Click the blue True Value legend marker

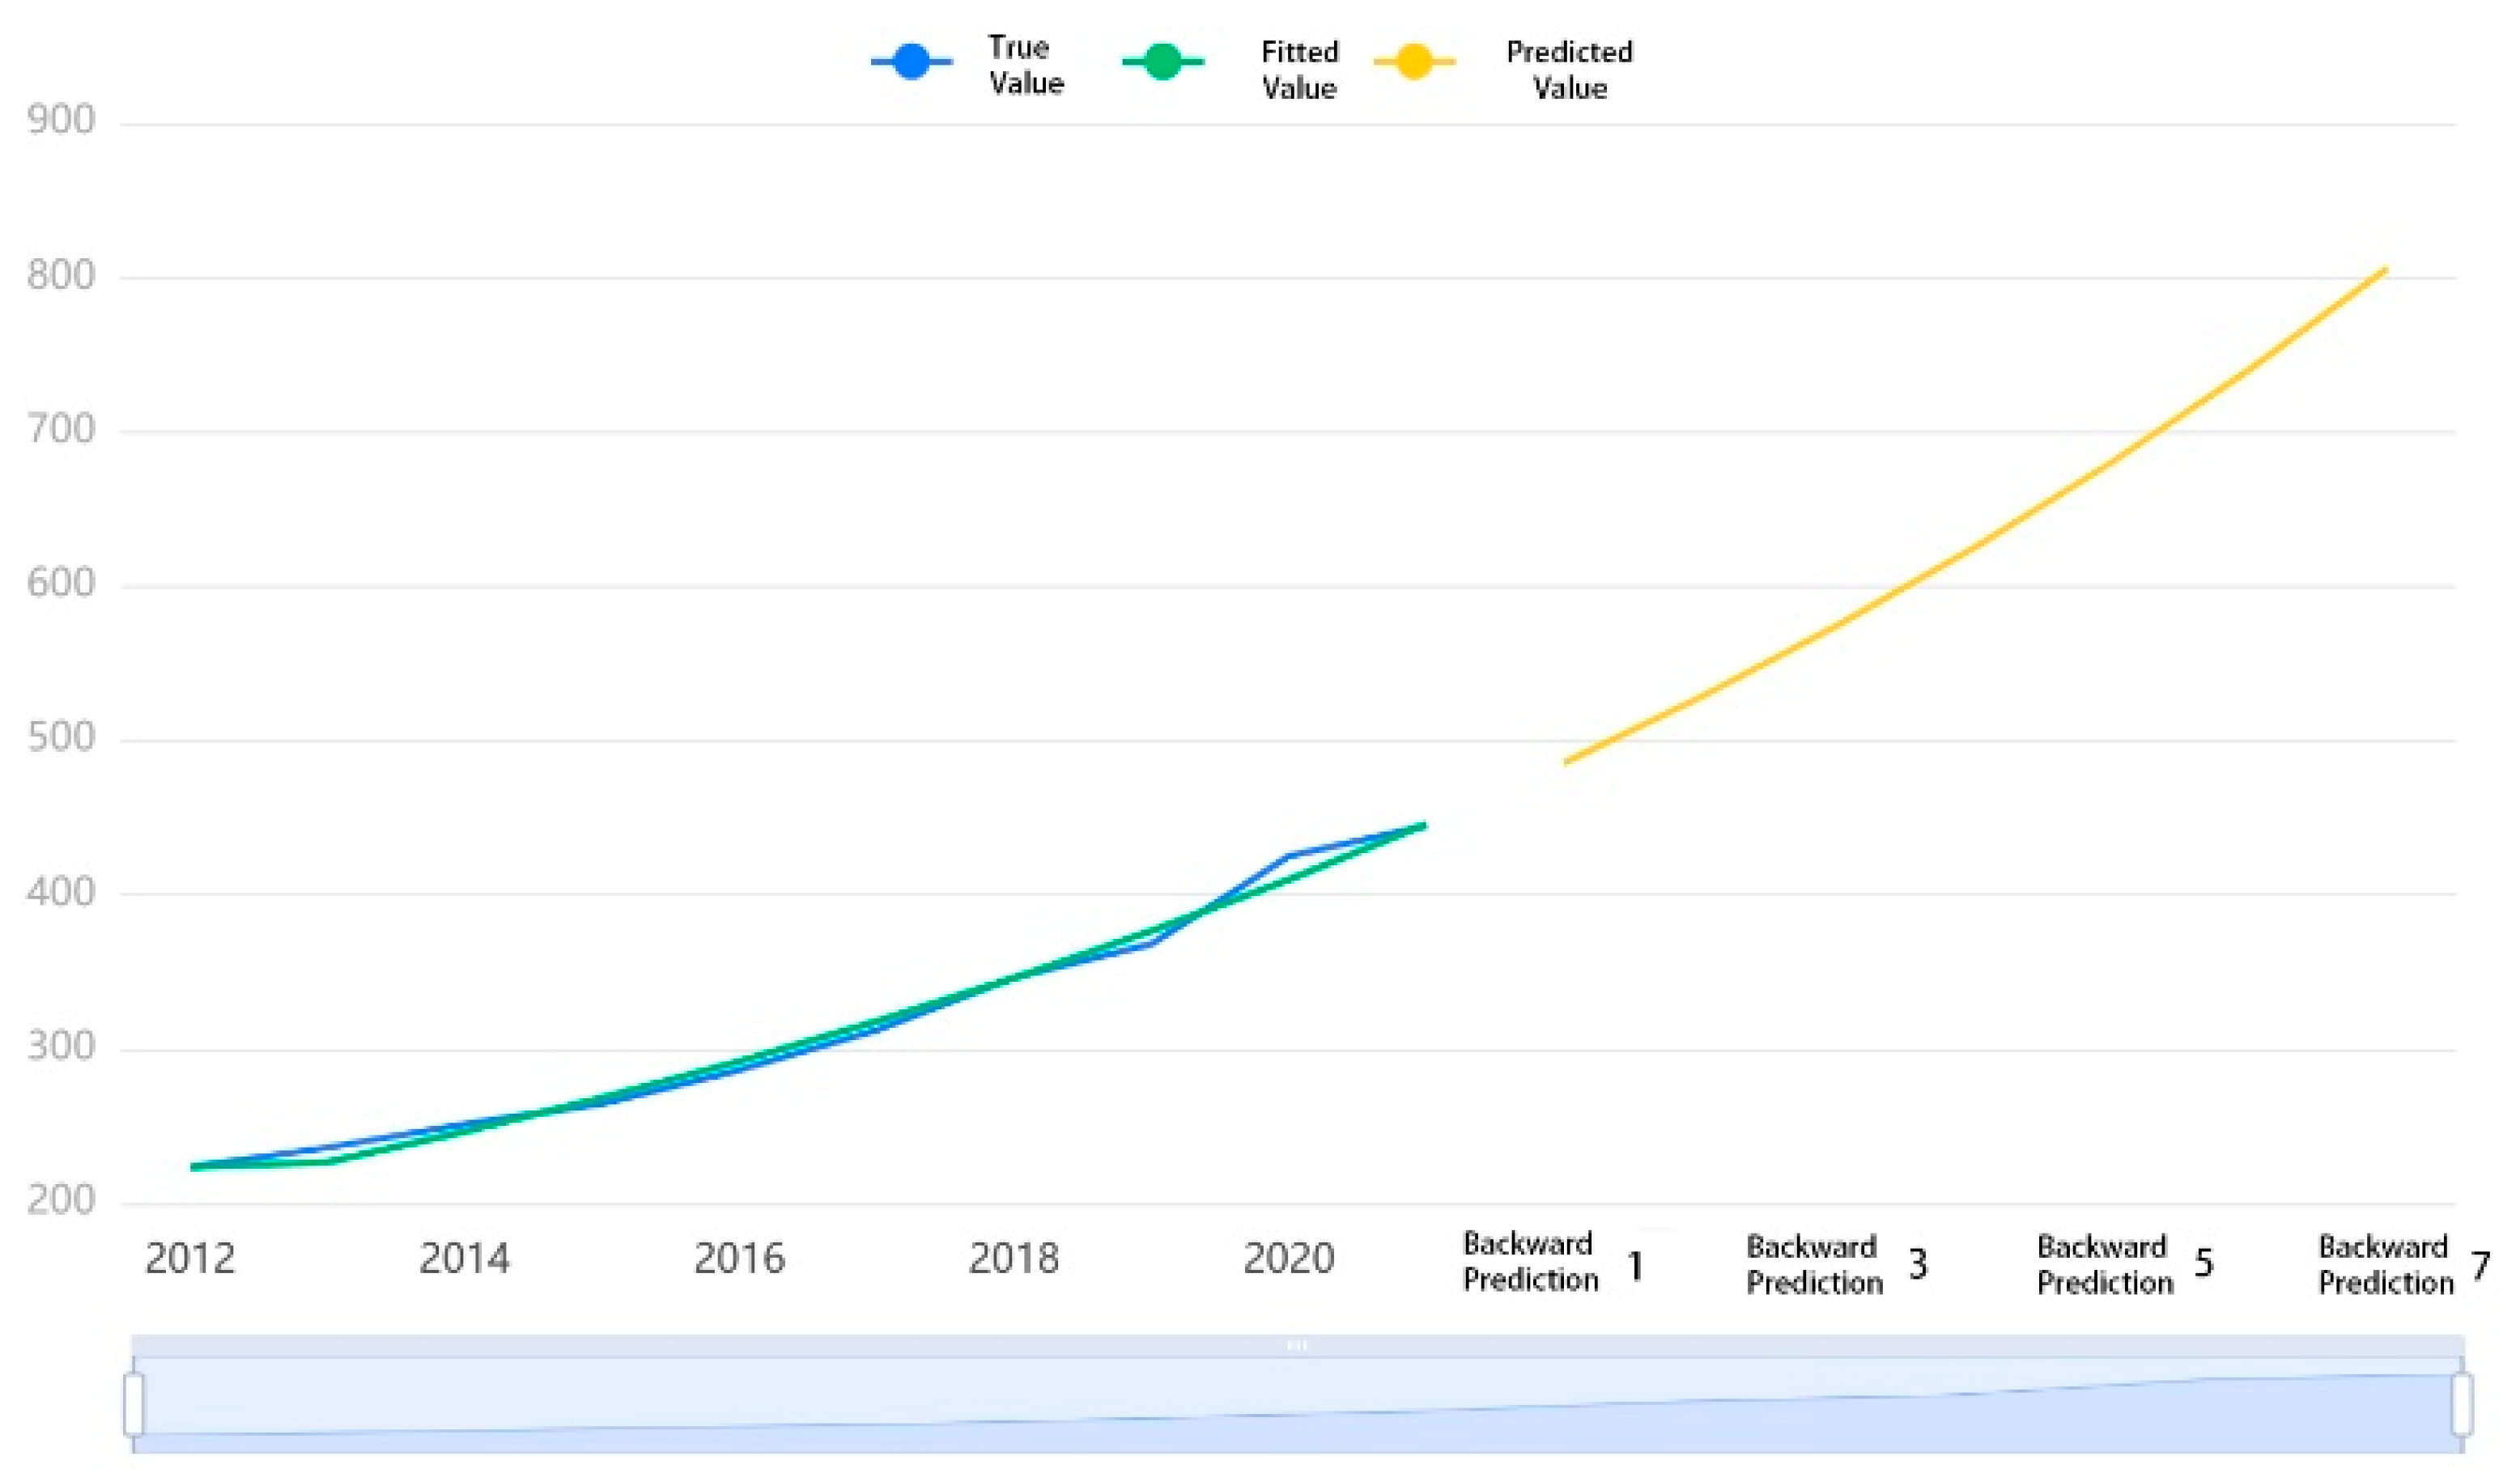click(x=911, y=62)
